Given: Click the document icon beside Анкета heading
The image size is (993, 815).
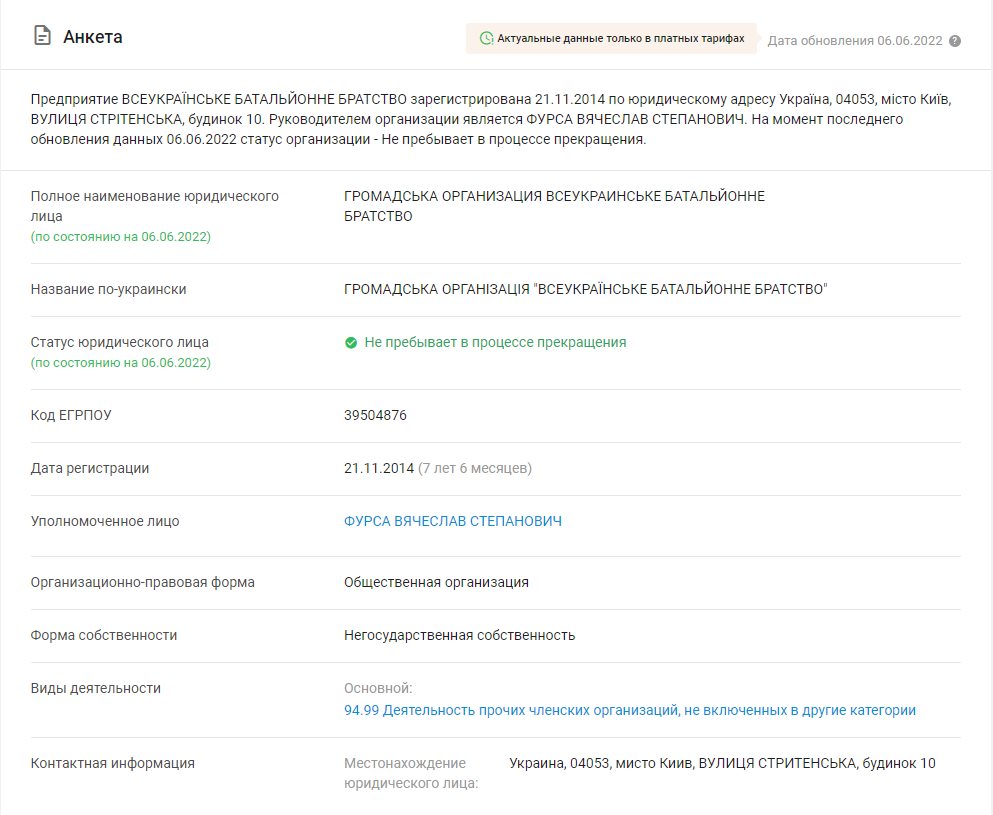Looking at the screenshot, I should [42, 37].
